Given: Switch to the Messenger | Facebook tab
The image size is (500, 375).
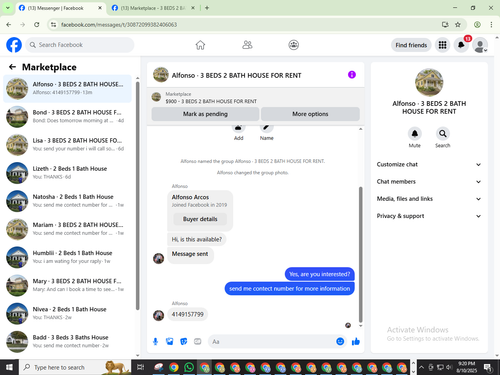Looking at the screenshot, I should 61,8.
